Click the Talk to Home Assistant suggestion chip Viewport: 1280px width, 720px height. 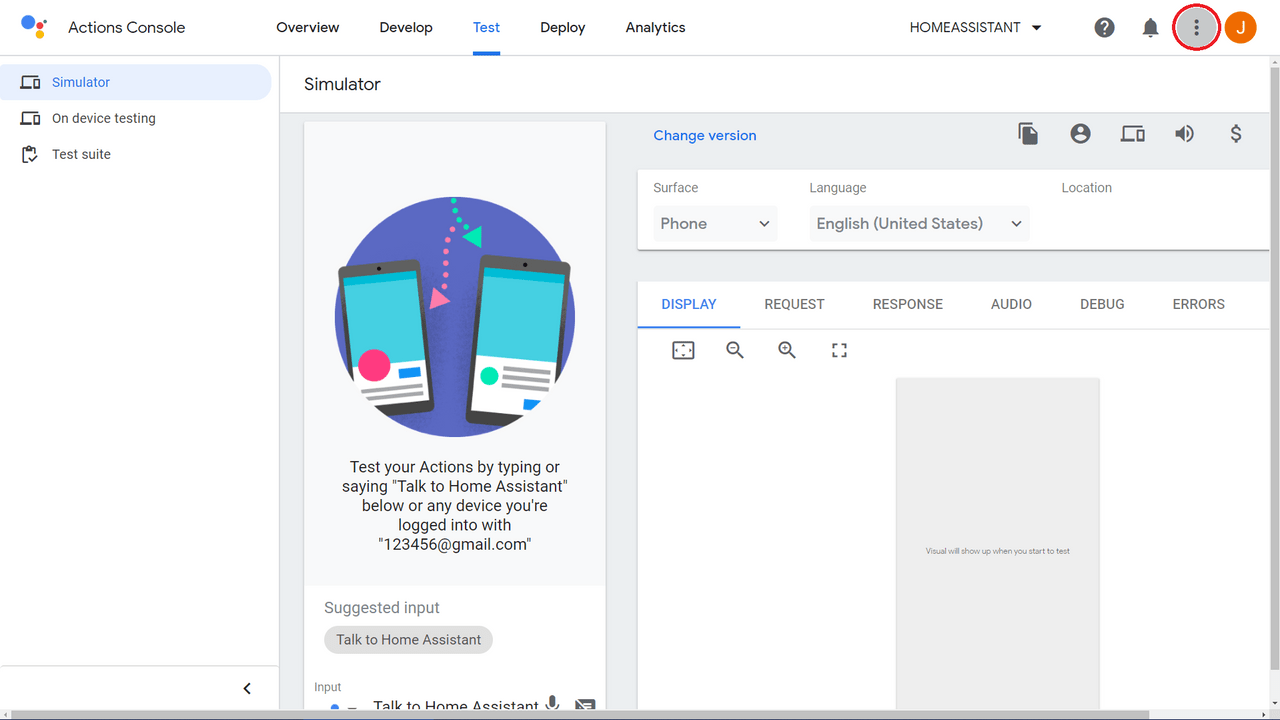tap(409, 640)
